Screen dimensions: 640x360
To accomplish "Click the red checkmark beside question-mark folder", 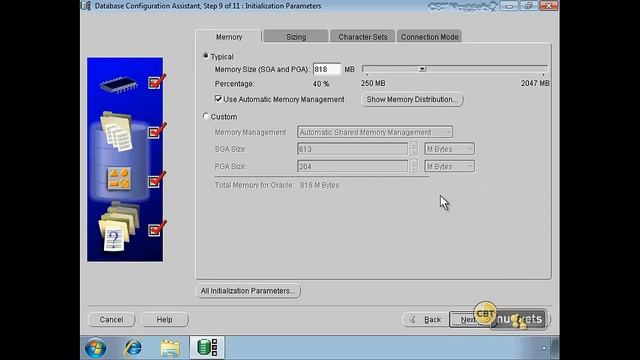I will (x=157, y=228).
